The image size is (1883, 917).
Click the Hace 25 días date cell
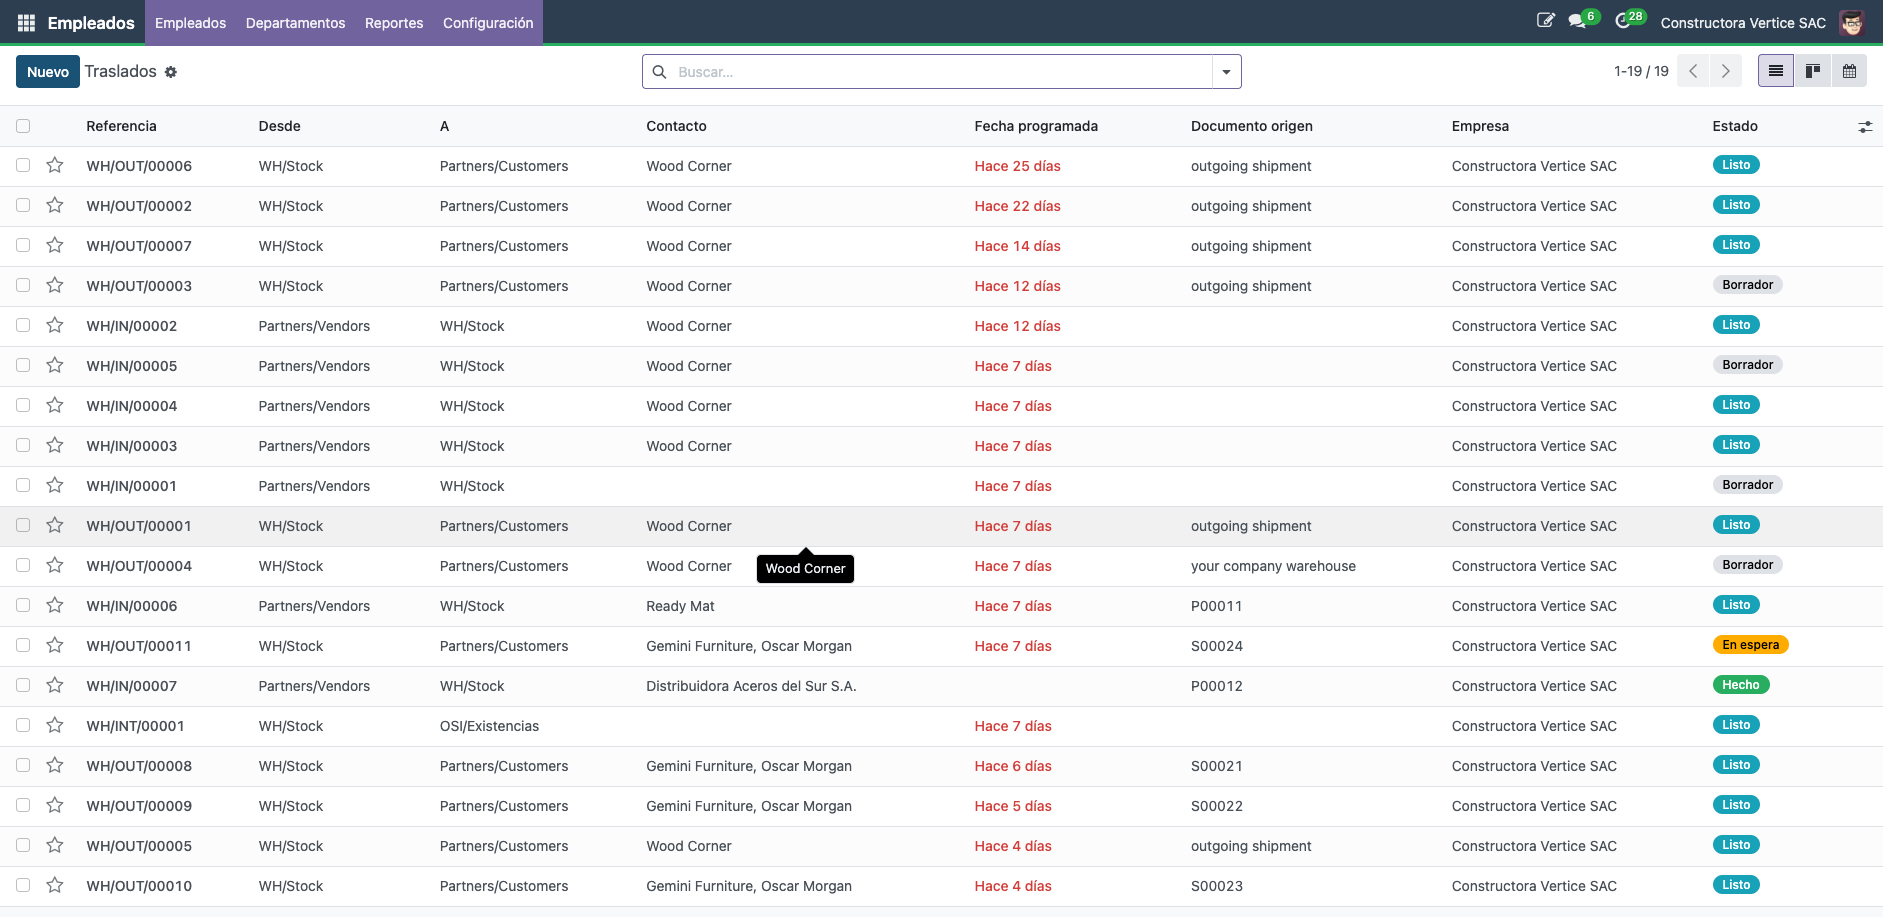tap(1017, 166)
